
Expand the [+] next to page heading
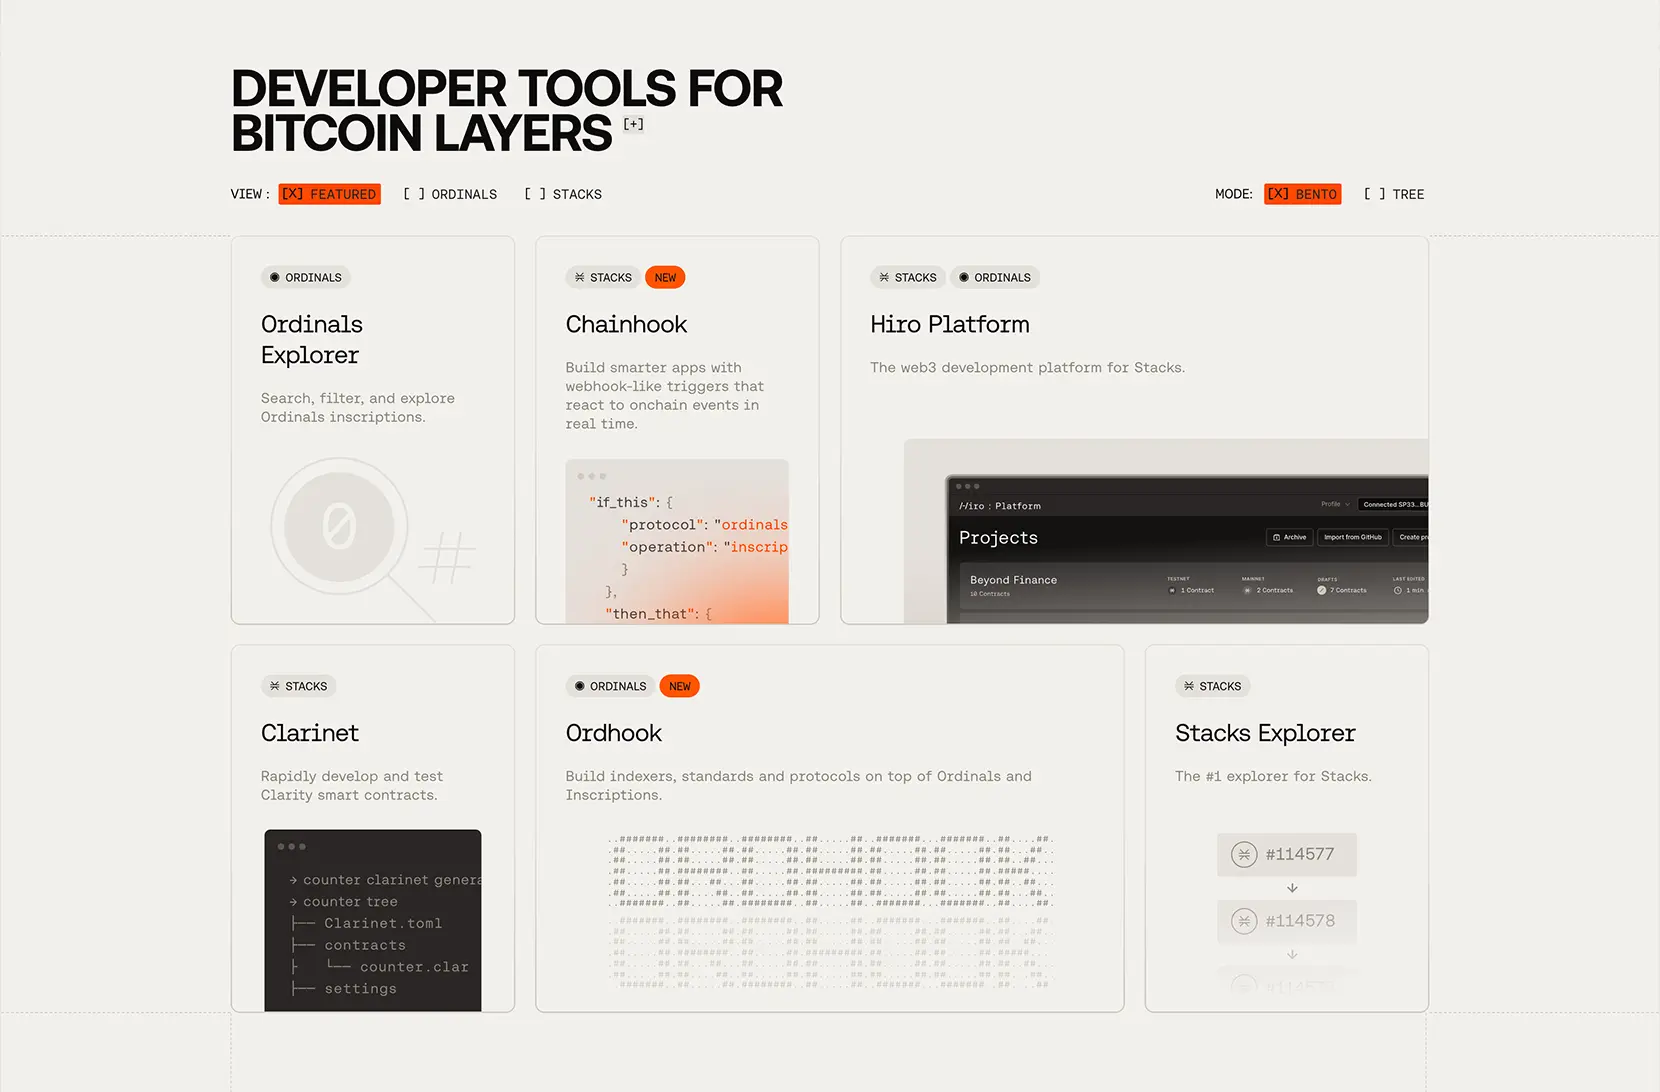tap(634, 124)
